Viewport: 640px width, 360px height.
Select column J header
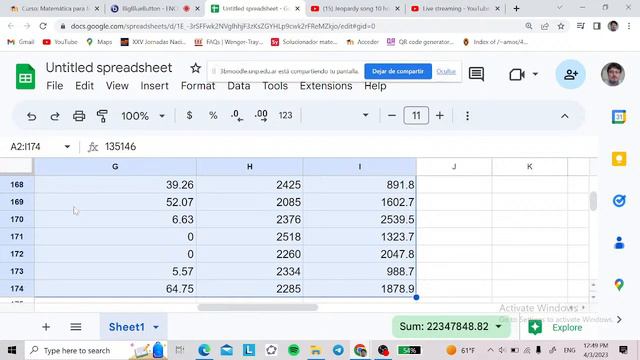click(x=454, y=167)
